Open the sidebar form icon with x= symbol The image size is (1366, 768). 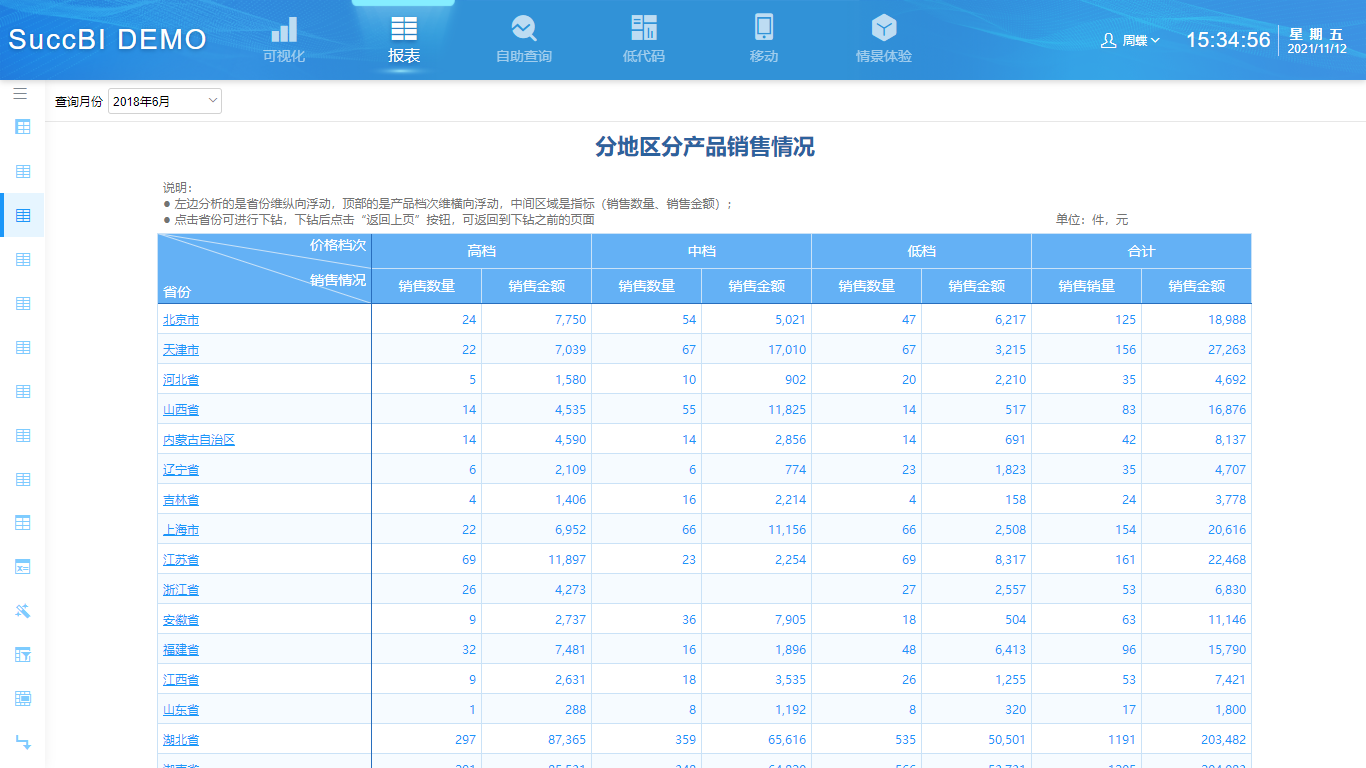pyautogui.click(x=23, y=567)
